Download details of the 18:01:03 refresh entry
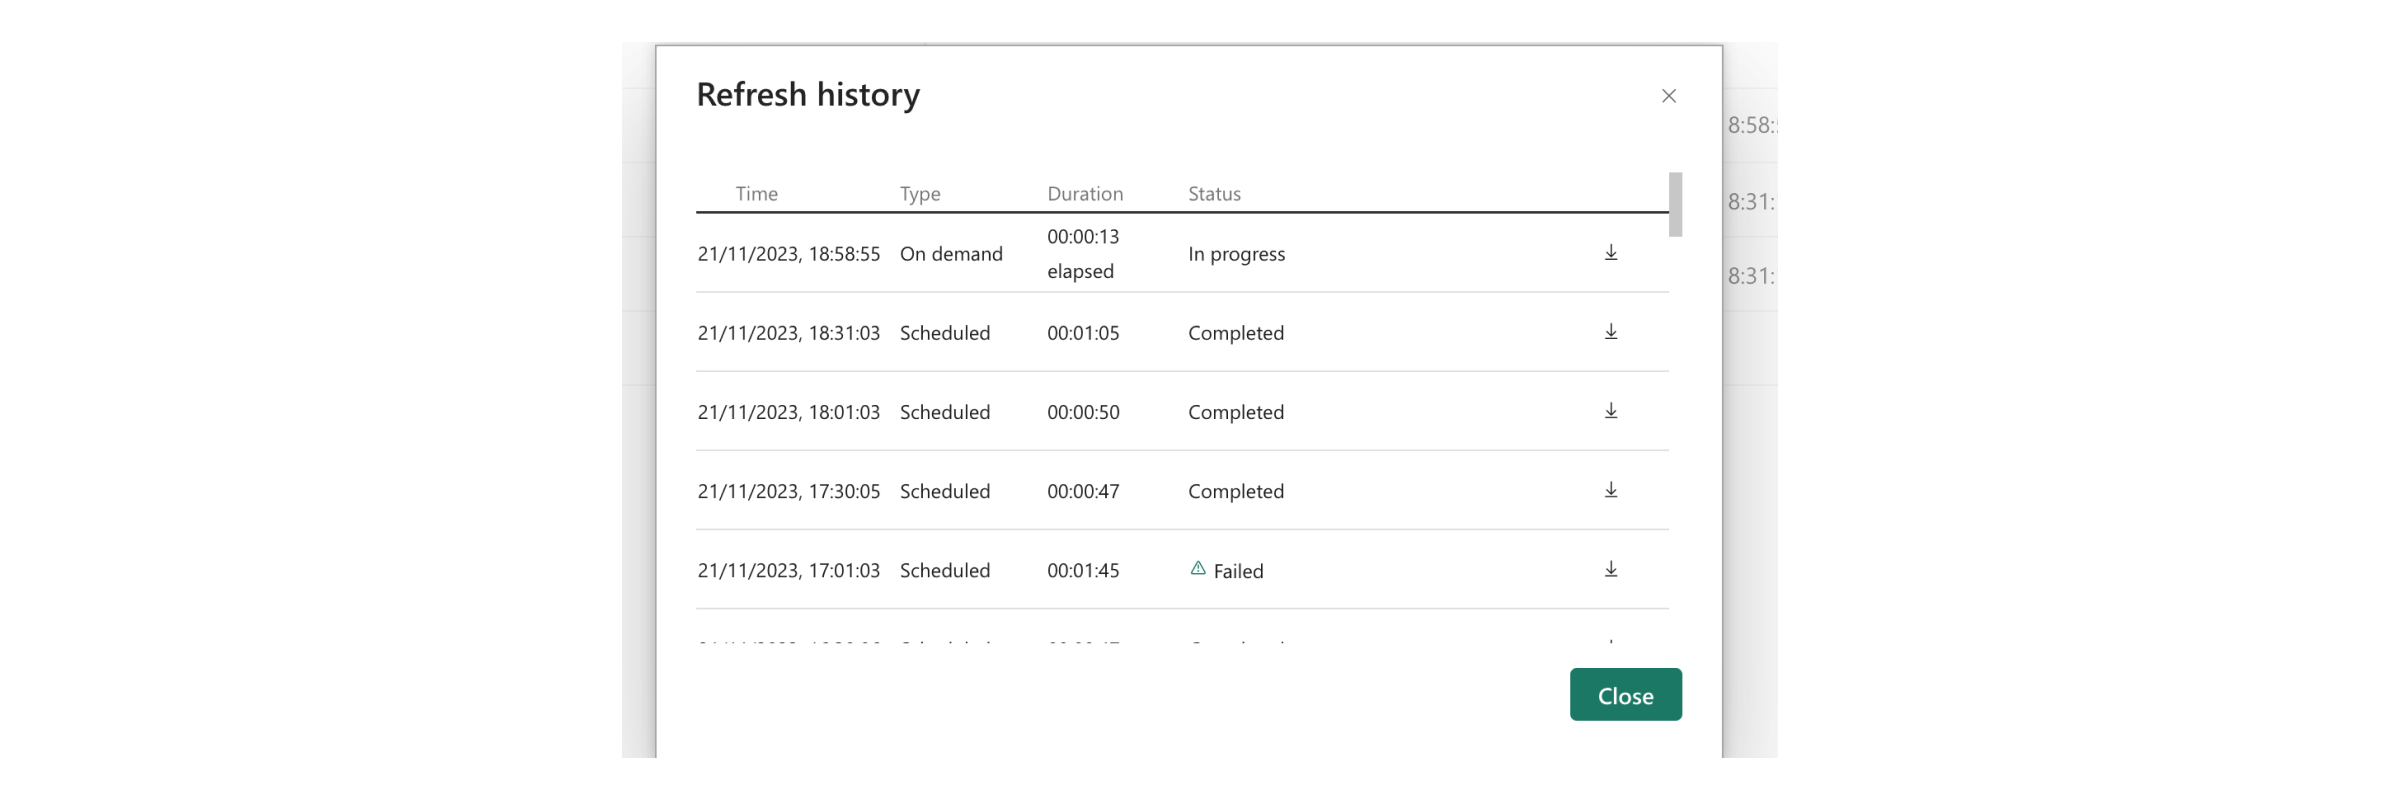2400x800 pixels. click(x=1611, y=411)
